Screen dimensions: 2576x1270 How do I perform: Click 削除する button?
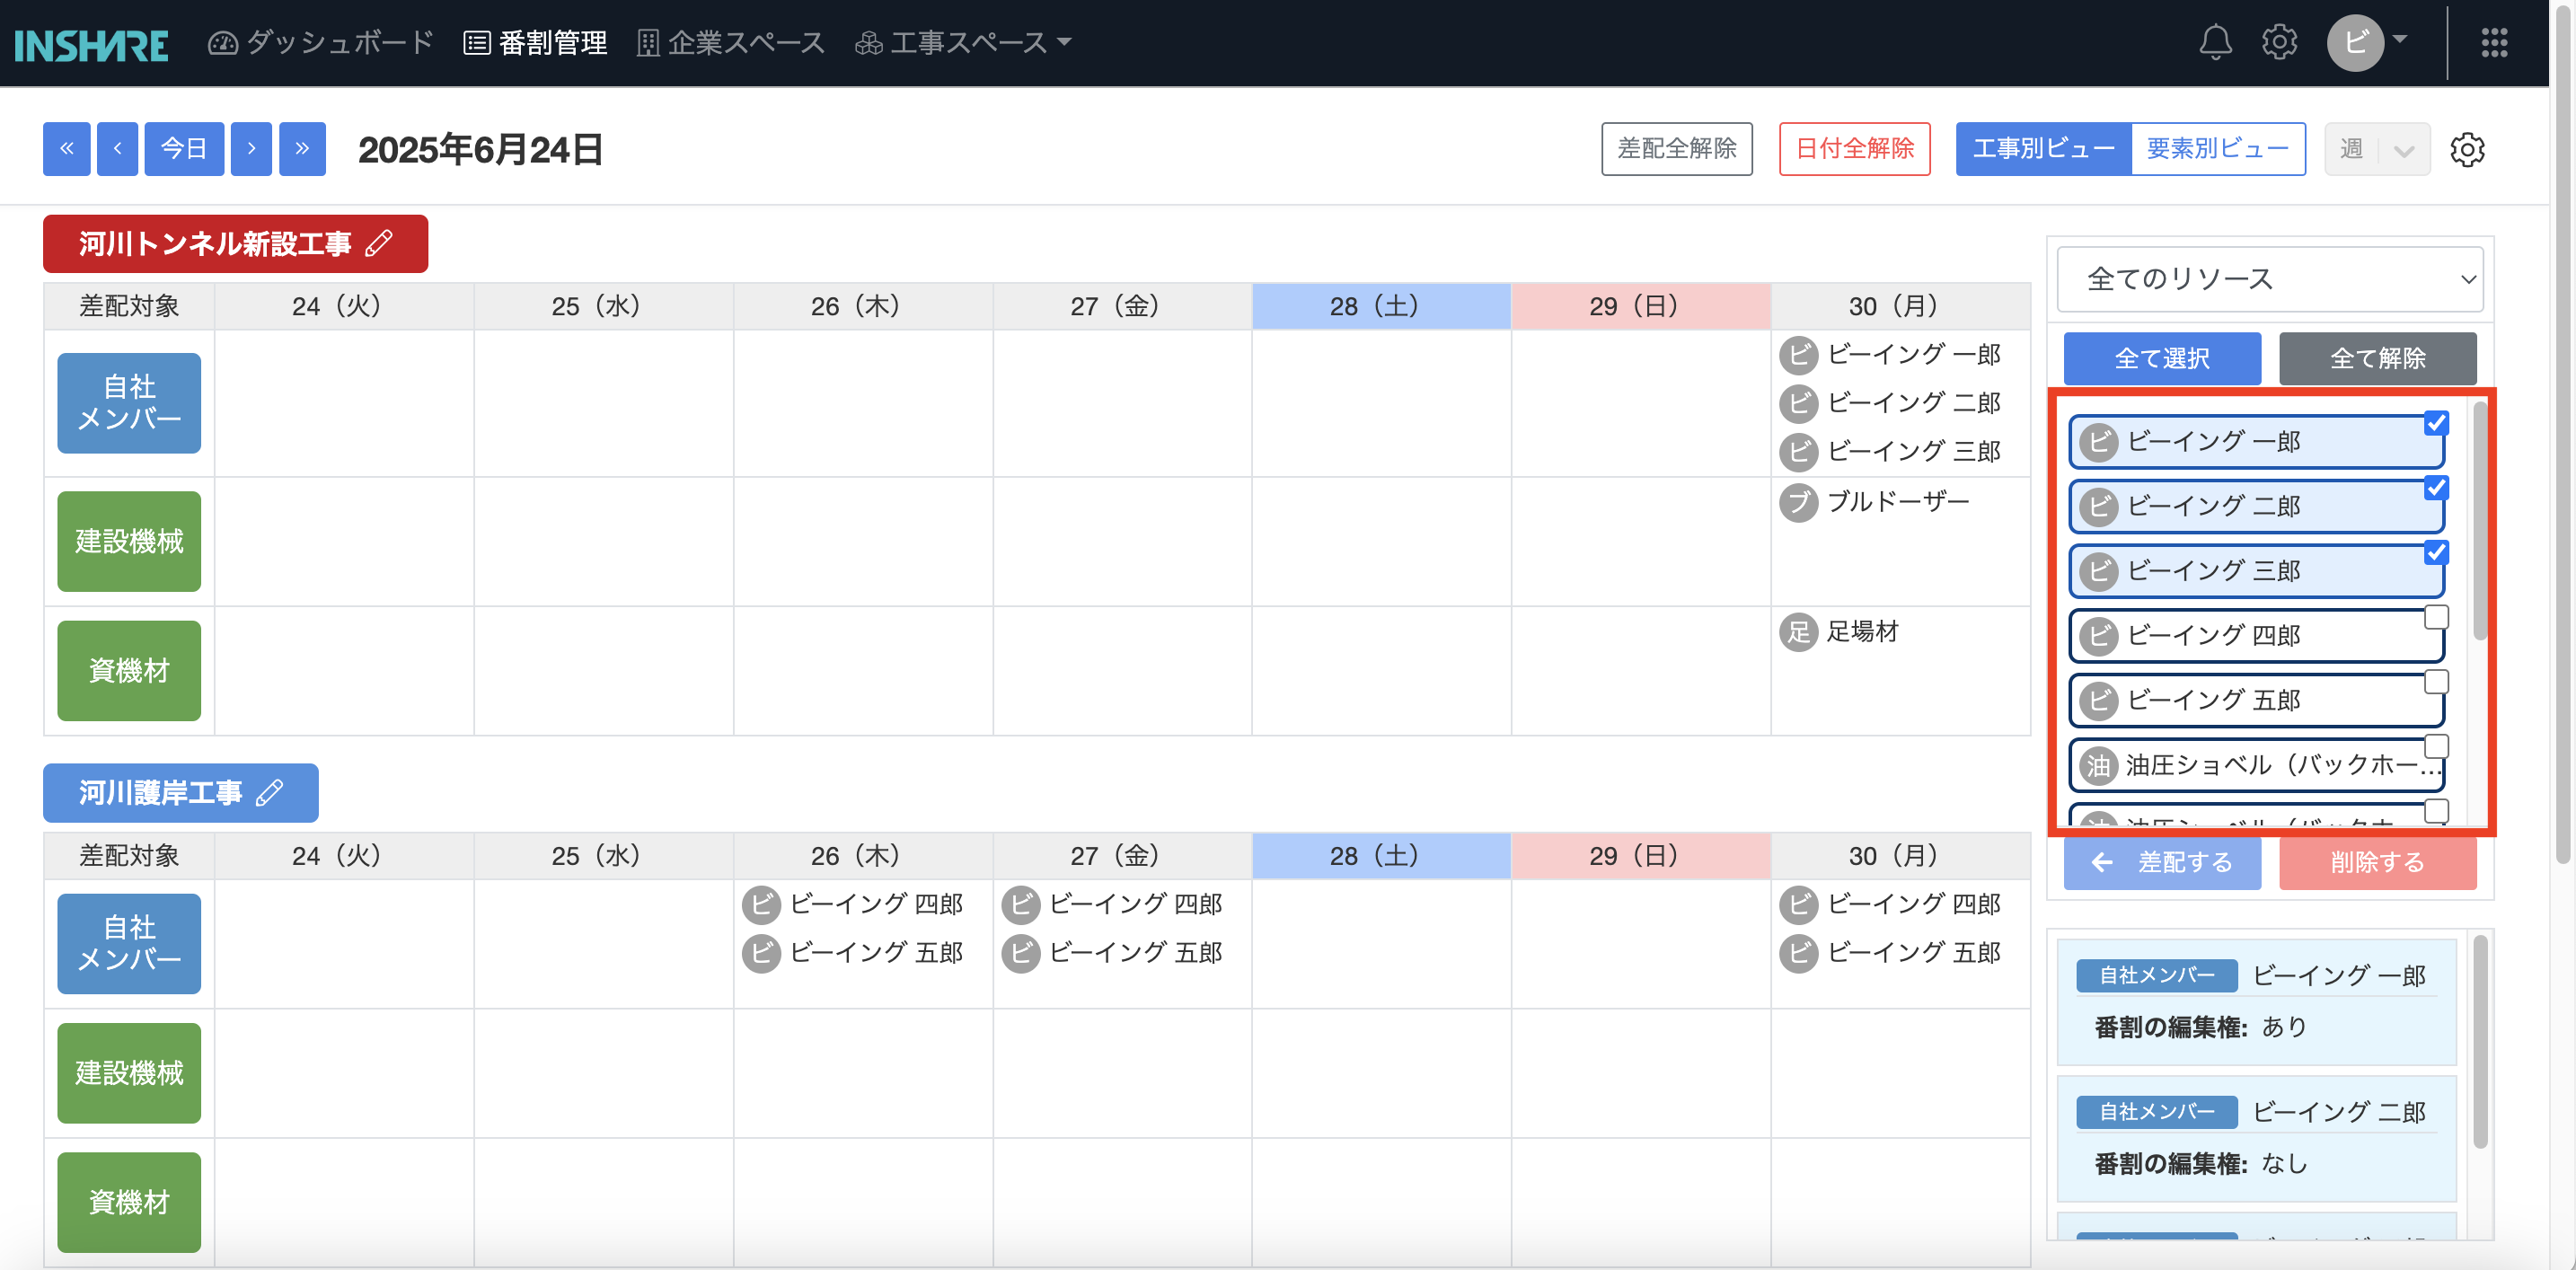point(2377,863)
